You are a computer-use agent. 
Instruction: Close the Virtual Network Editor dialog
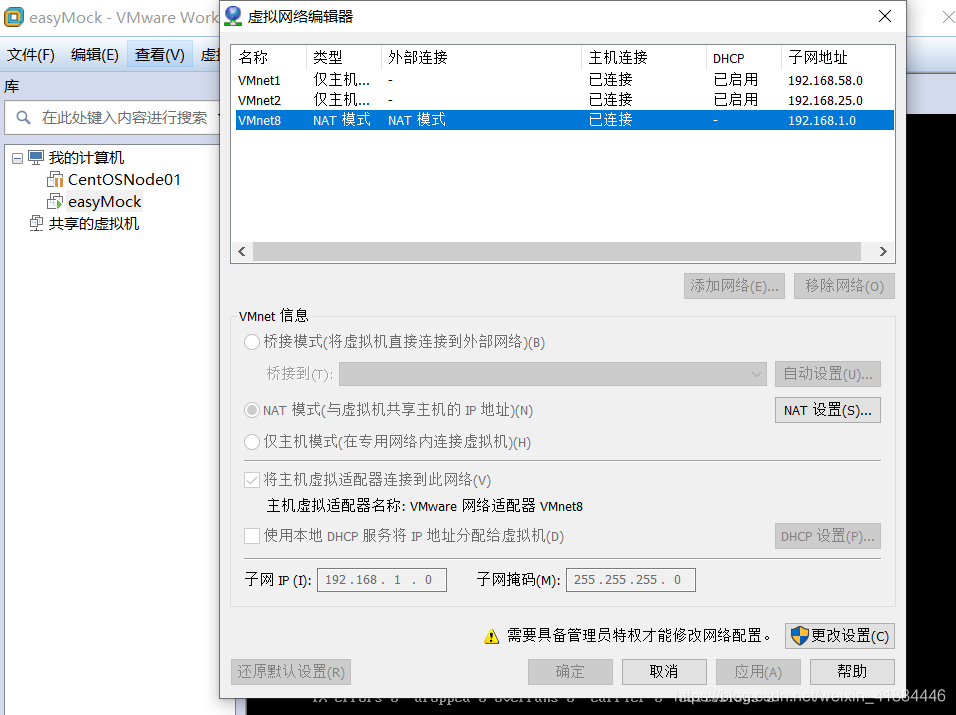click(x=885, y=16)
